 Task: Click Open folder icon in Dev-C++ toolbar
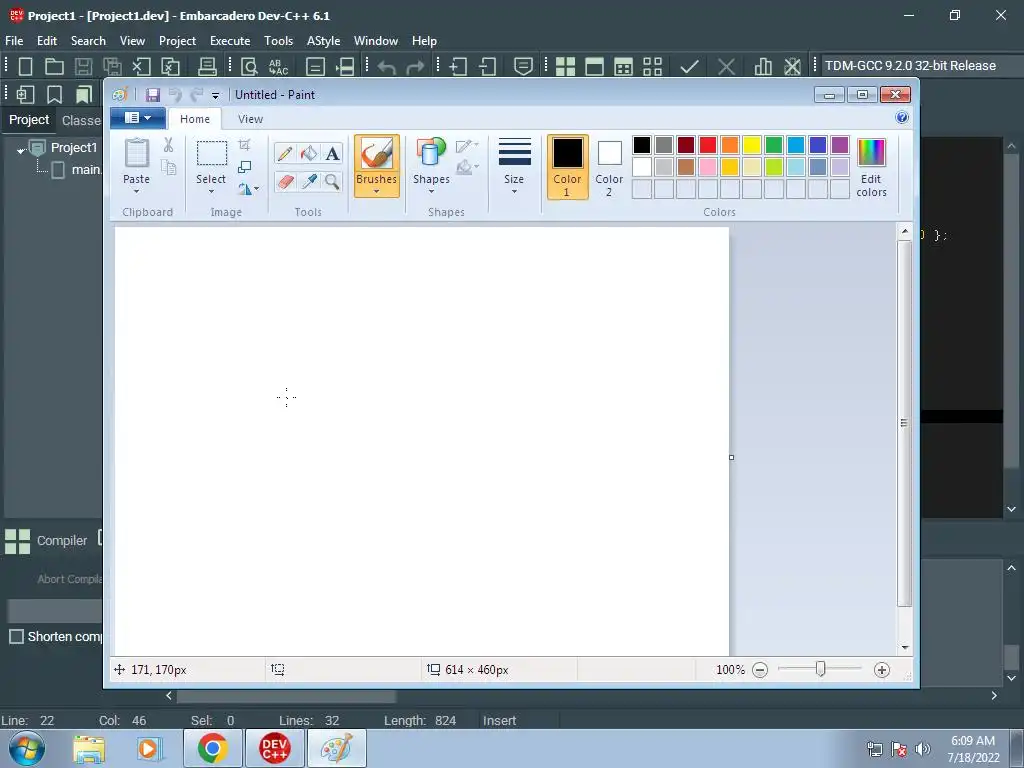54,67
